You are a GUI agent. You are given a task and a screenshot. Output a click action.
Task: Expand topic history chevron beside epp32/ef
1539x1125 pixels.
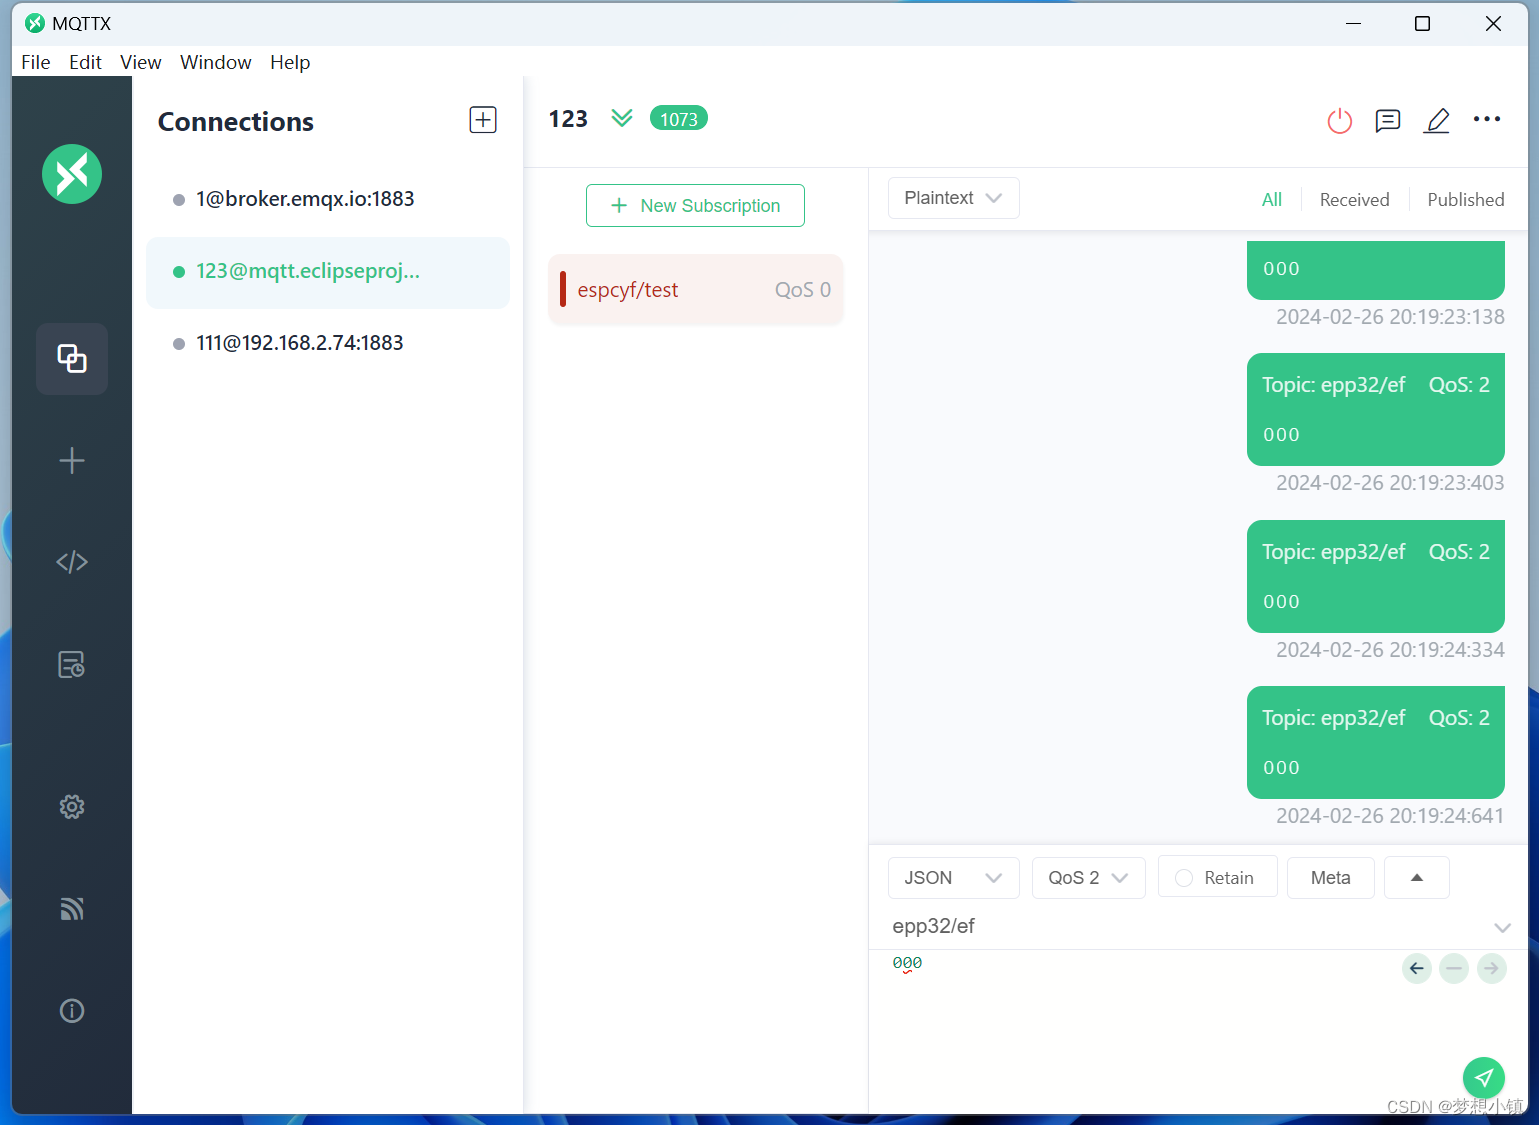1502,928
